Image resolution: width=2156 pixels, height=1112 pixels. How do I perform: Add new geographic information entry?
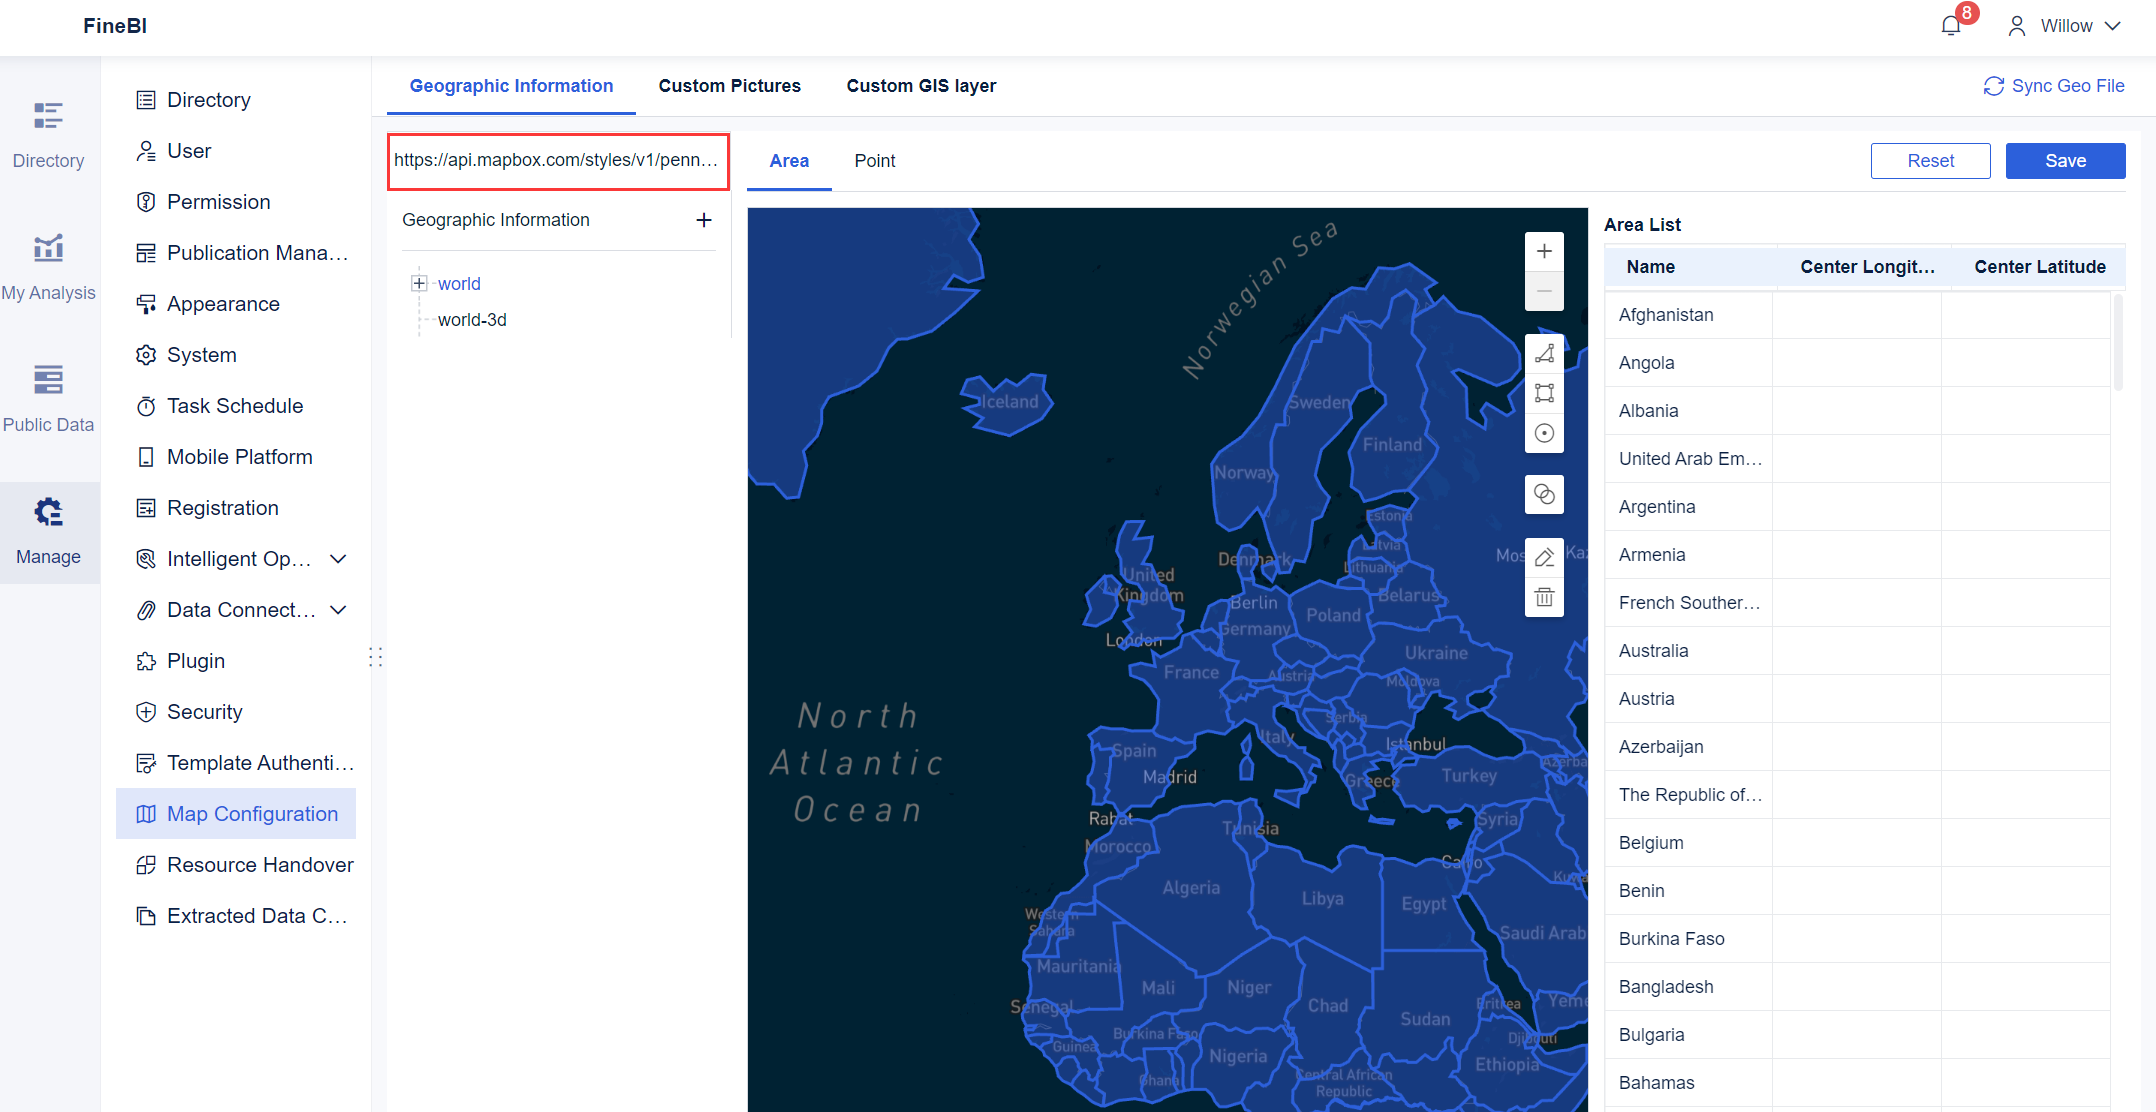(x=704, y=220)
